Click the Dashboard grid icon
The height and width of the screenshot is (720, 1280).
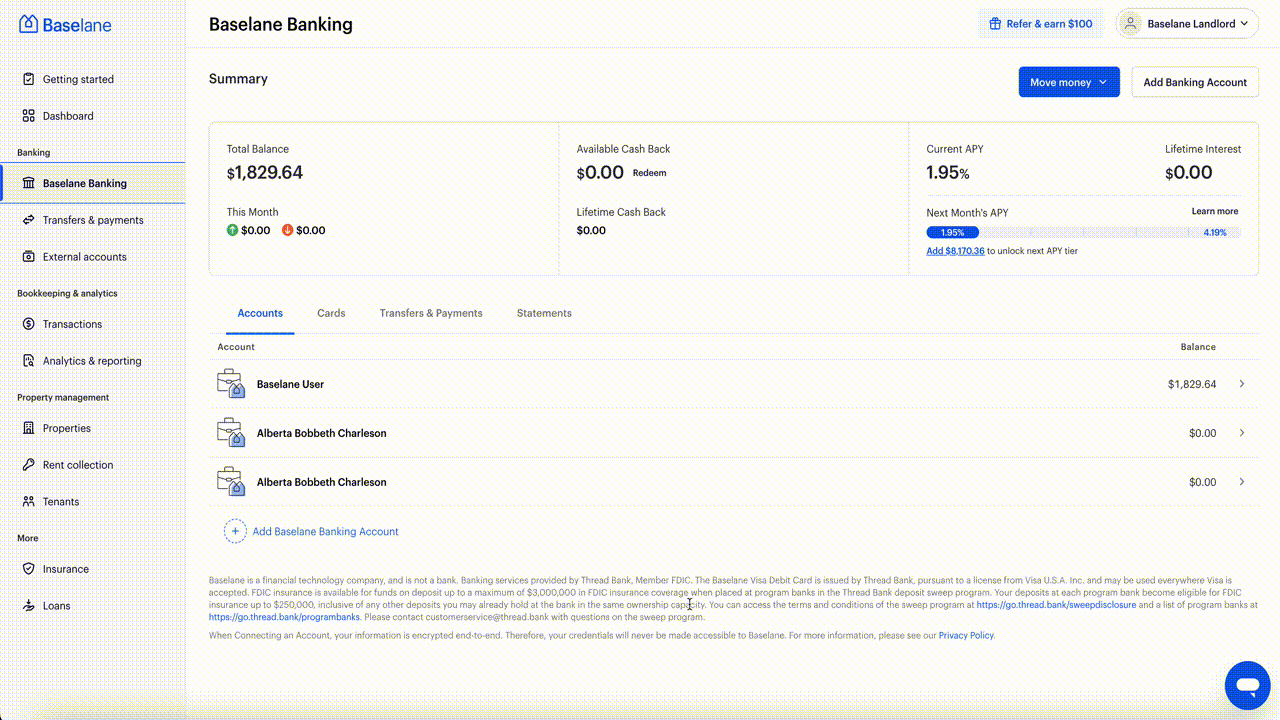point(28,116)
